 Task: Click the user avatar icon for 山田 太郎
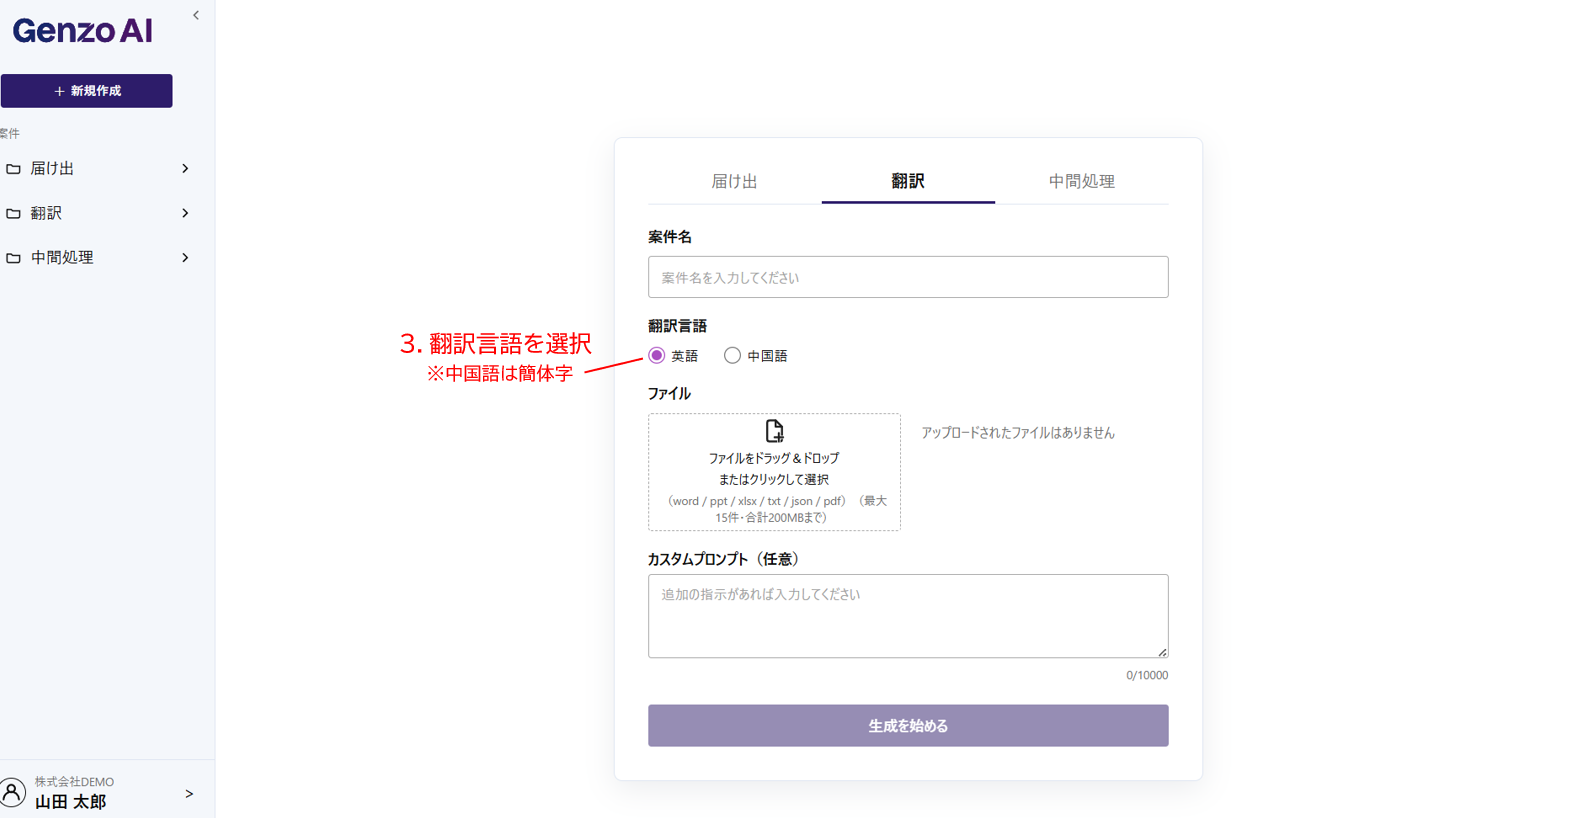[x=12, y=793]
